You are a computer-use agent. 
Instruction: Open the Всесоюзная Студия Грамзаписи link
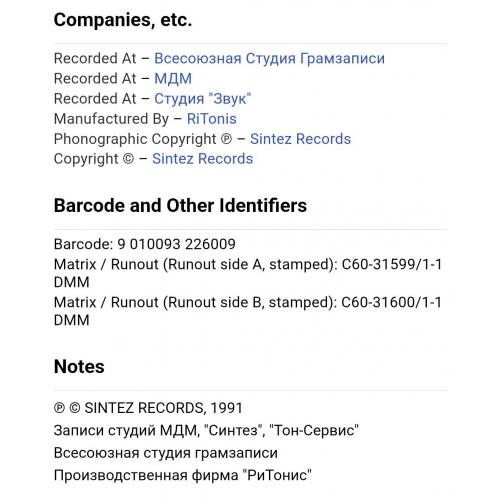tap(269, 59)
